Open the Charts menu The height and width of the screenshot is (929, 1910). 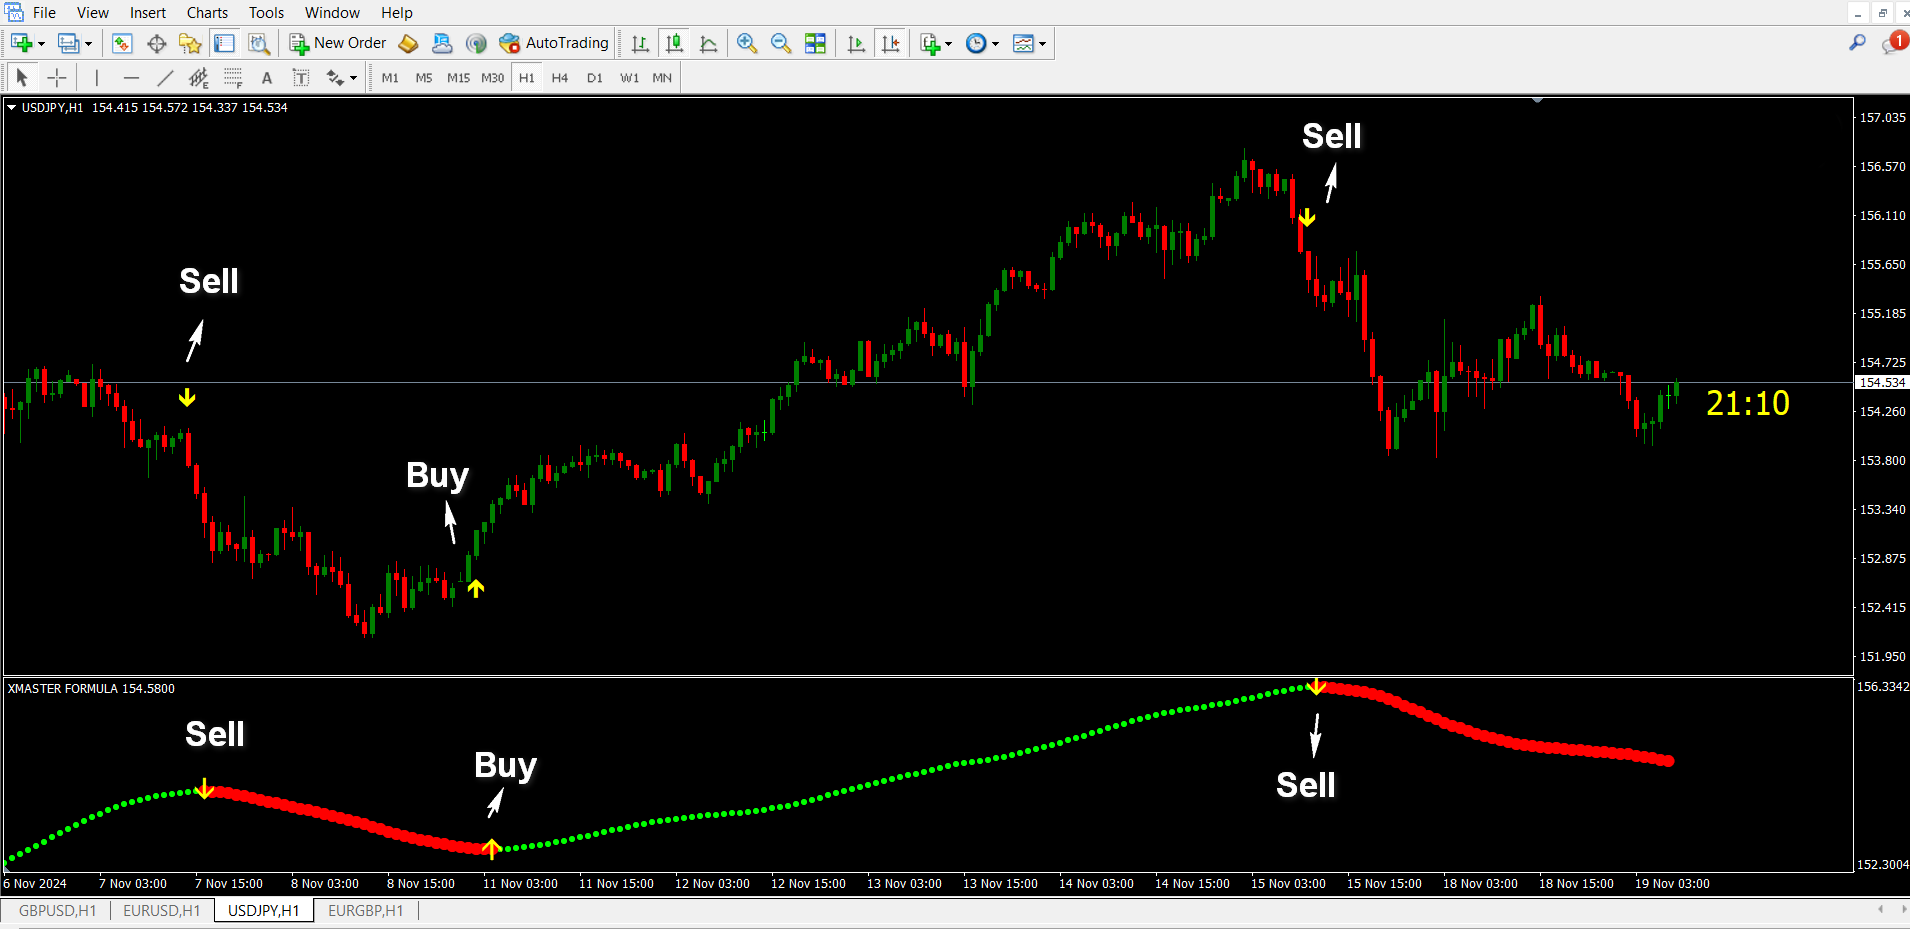click(207, 13)
